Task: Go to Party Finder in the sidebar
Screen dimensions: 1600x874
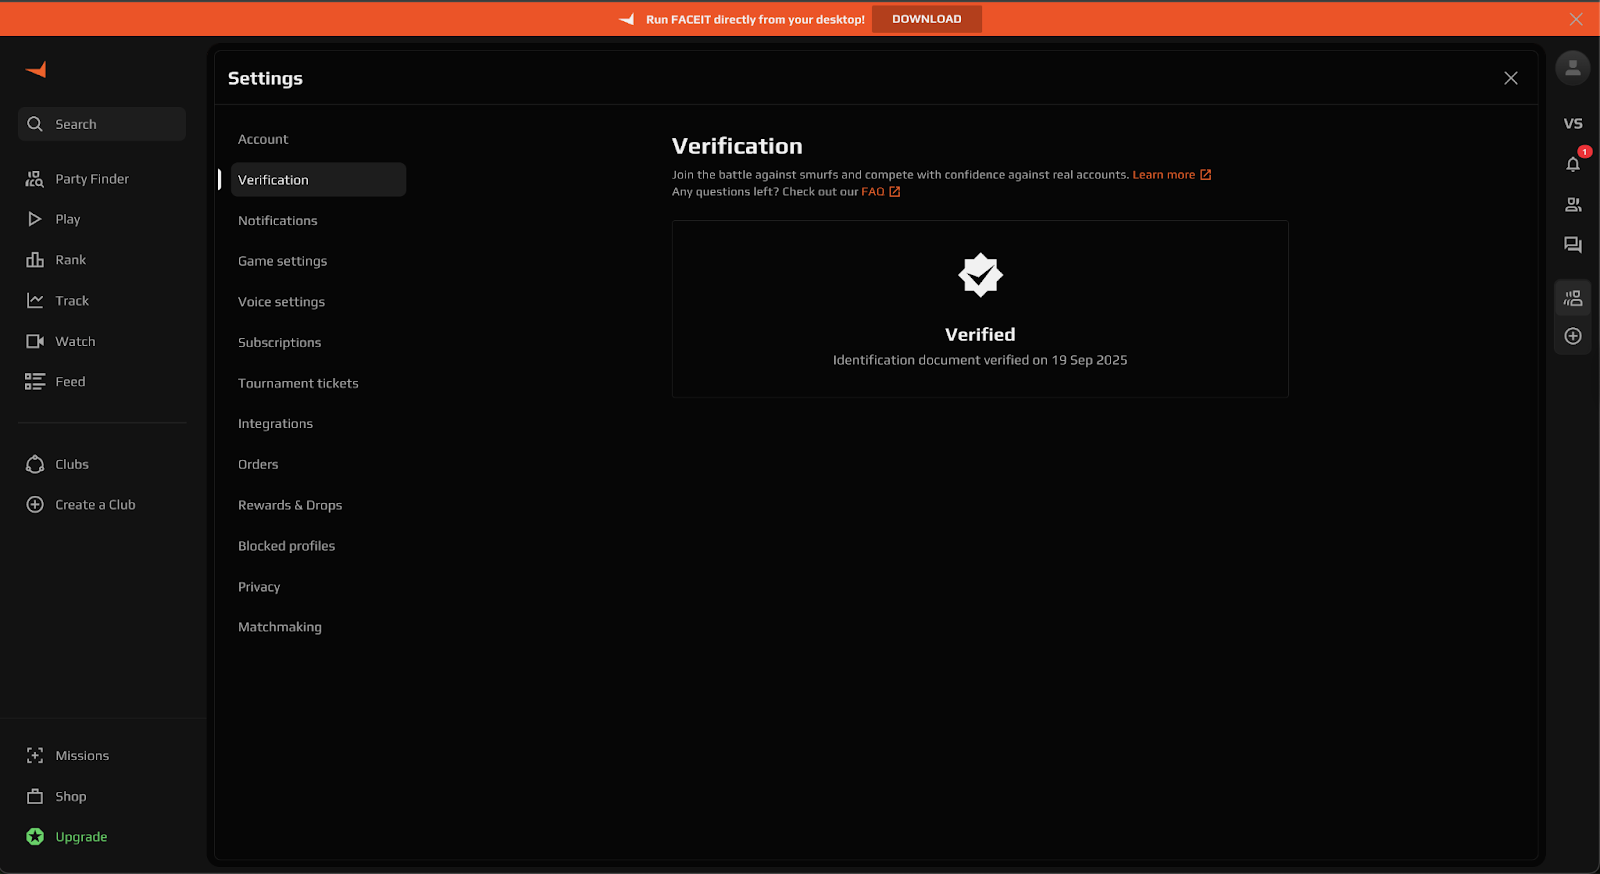Action: [91, 179]
